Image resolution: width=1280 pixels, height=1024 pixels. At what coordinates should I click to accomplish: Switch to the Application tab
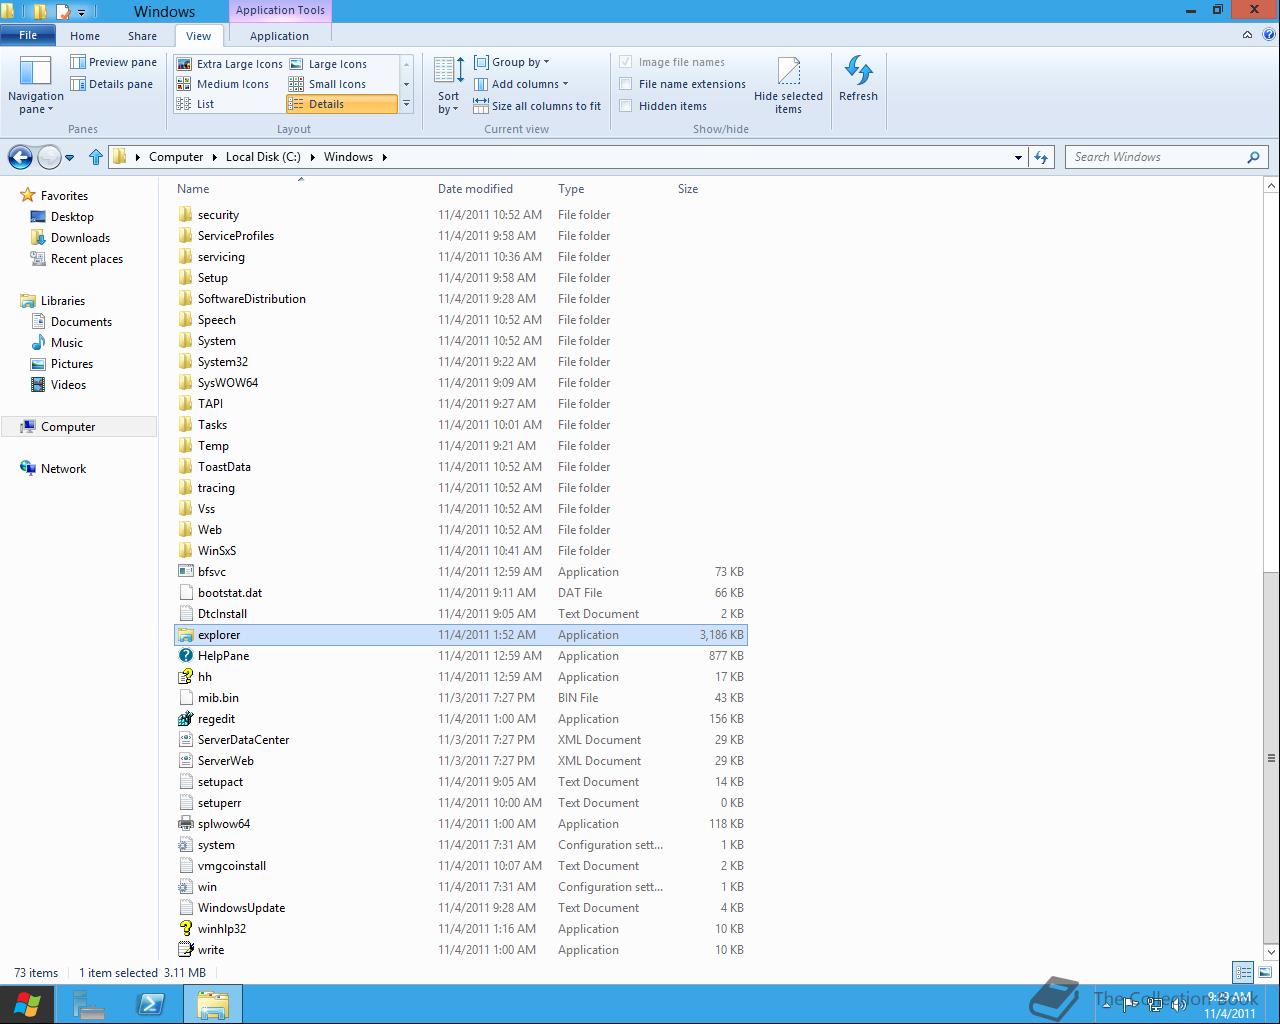[x=279, y=36]
